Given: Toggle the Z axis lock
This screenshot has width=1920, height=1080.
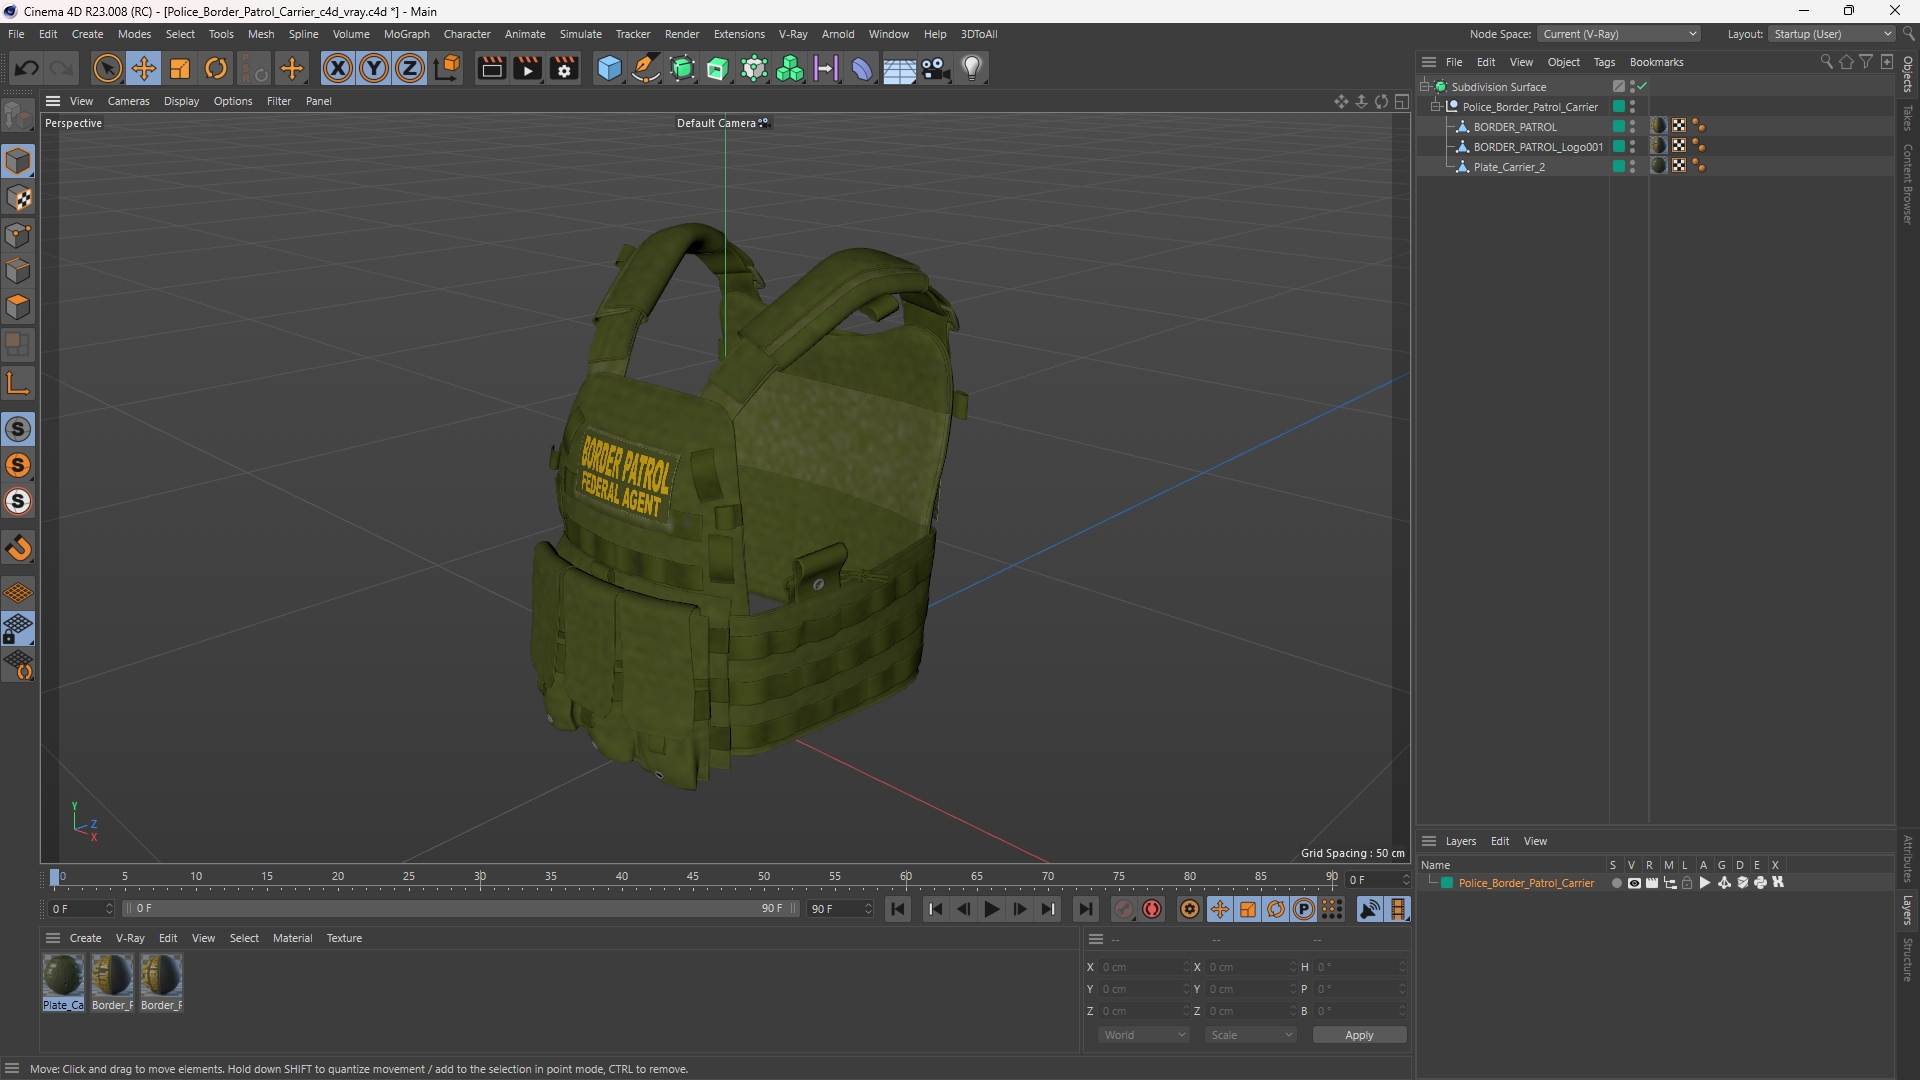Looking at the screenshot, I should 410,68.
